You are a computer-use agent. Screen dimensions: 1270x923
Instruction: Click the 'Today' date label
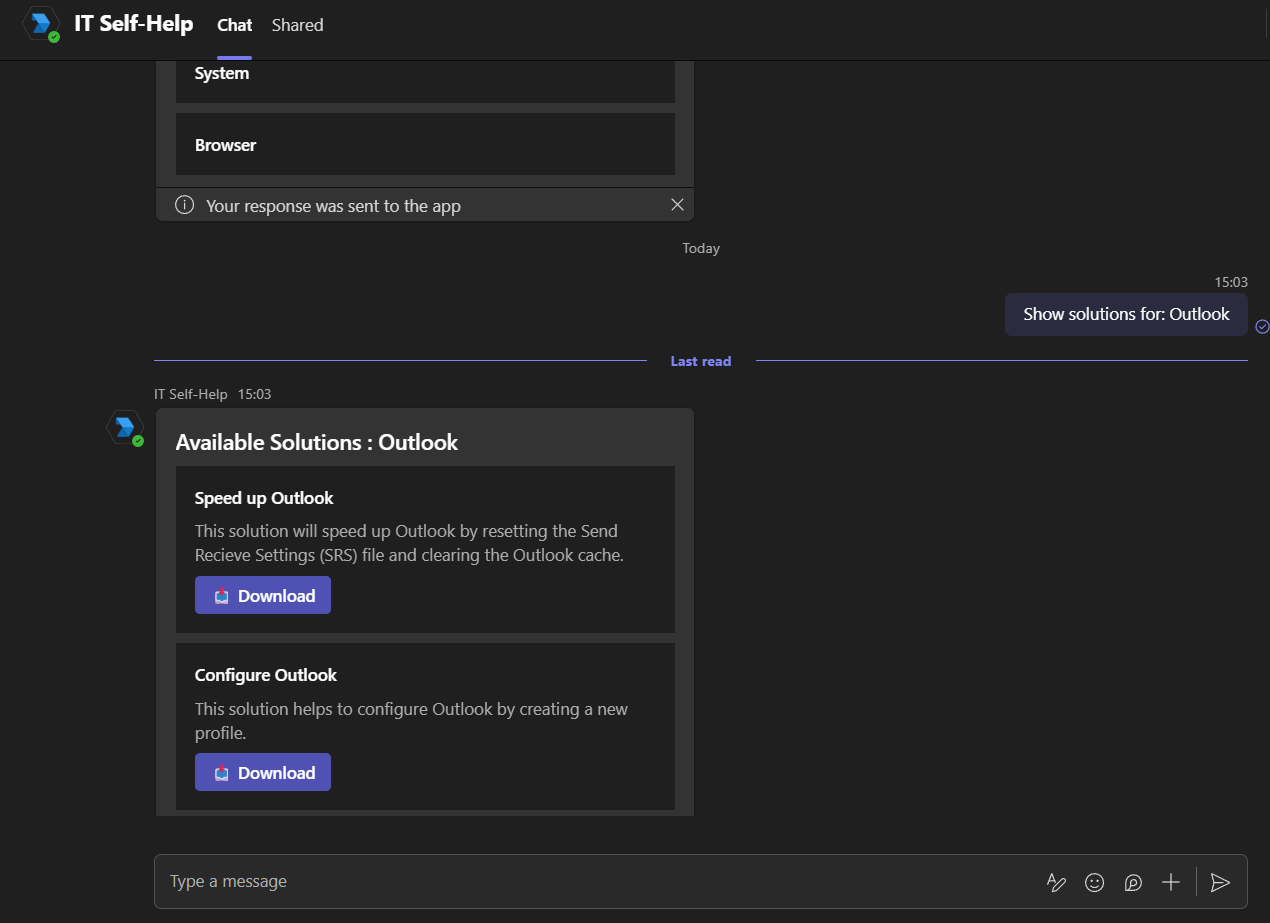701,248
